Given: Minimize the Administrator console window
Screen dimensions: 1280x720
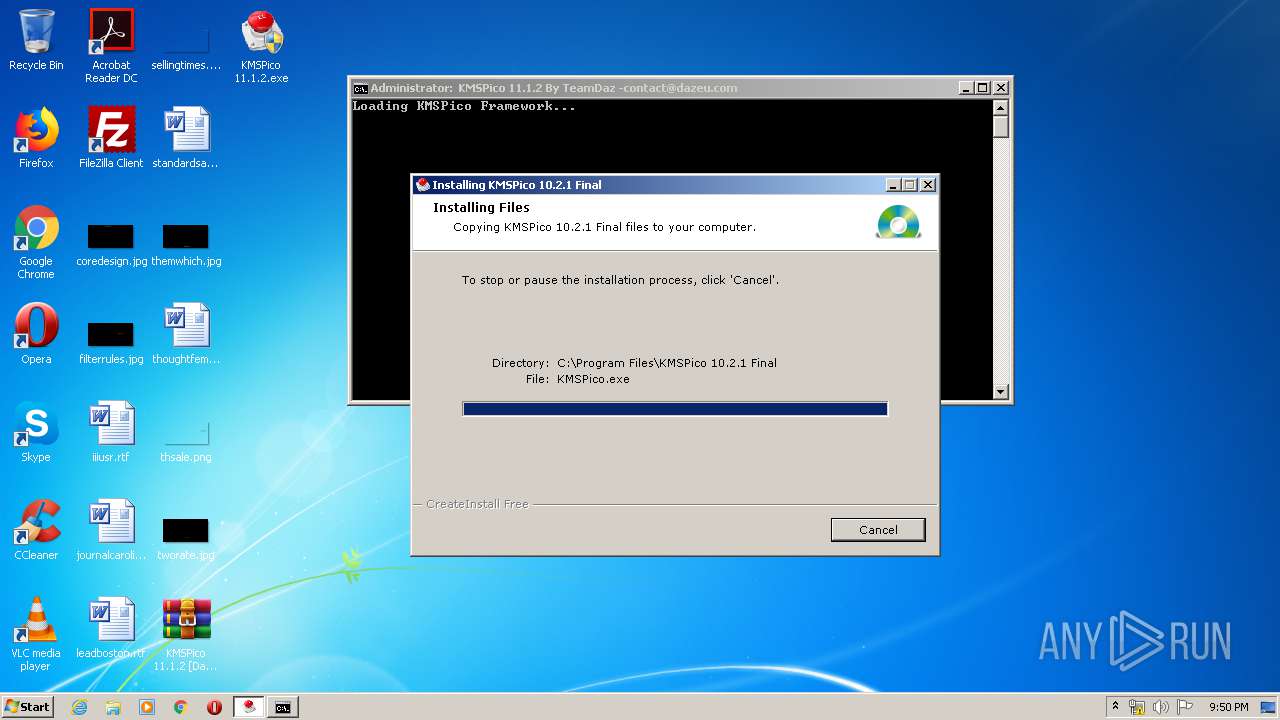Looking at the screenshot, I should click(966, 88).
